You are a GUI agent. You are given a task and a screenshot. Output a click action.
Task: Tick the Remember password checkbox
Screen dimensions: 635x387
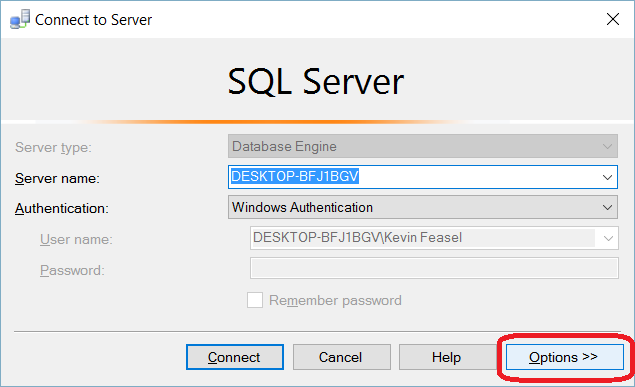(255, 300)
